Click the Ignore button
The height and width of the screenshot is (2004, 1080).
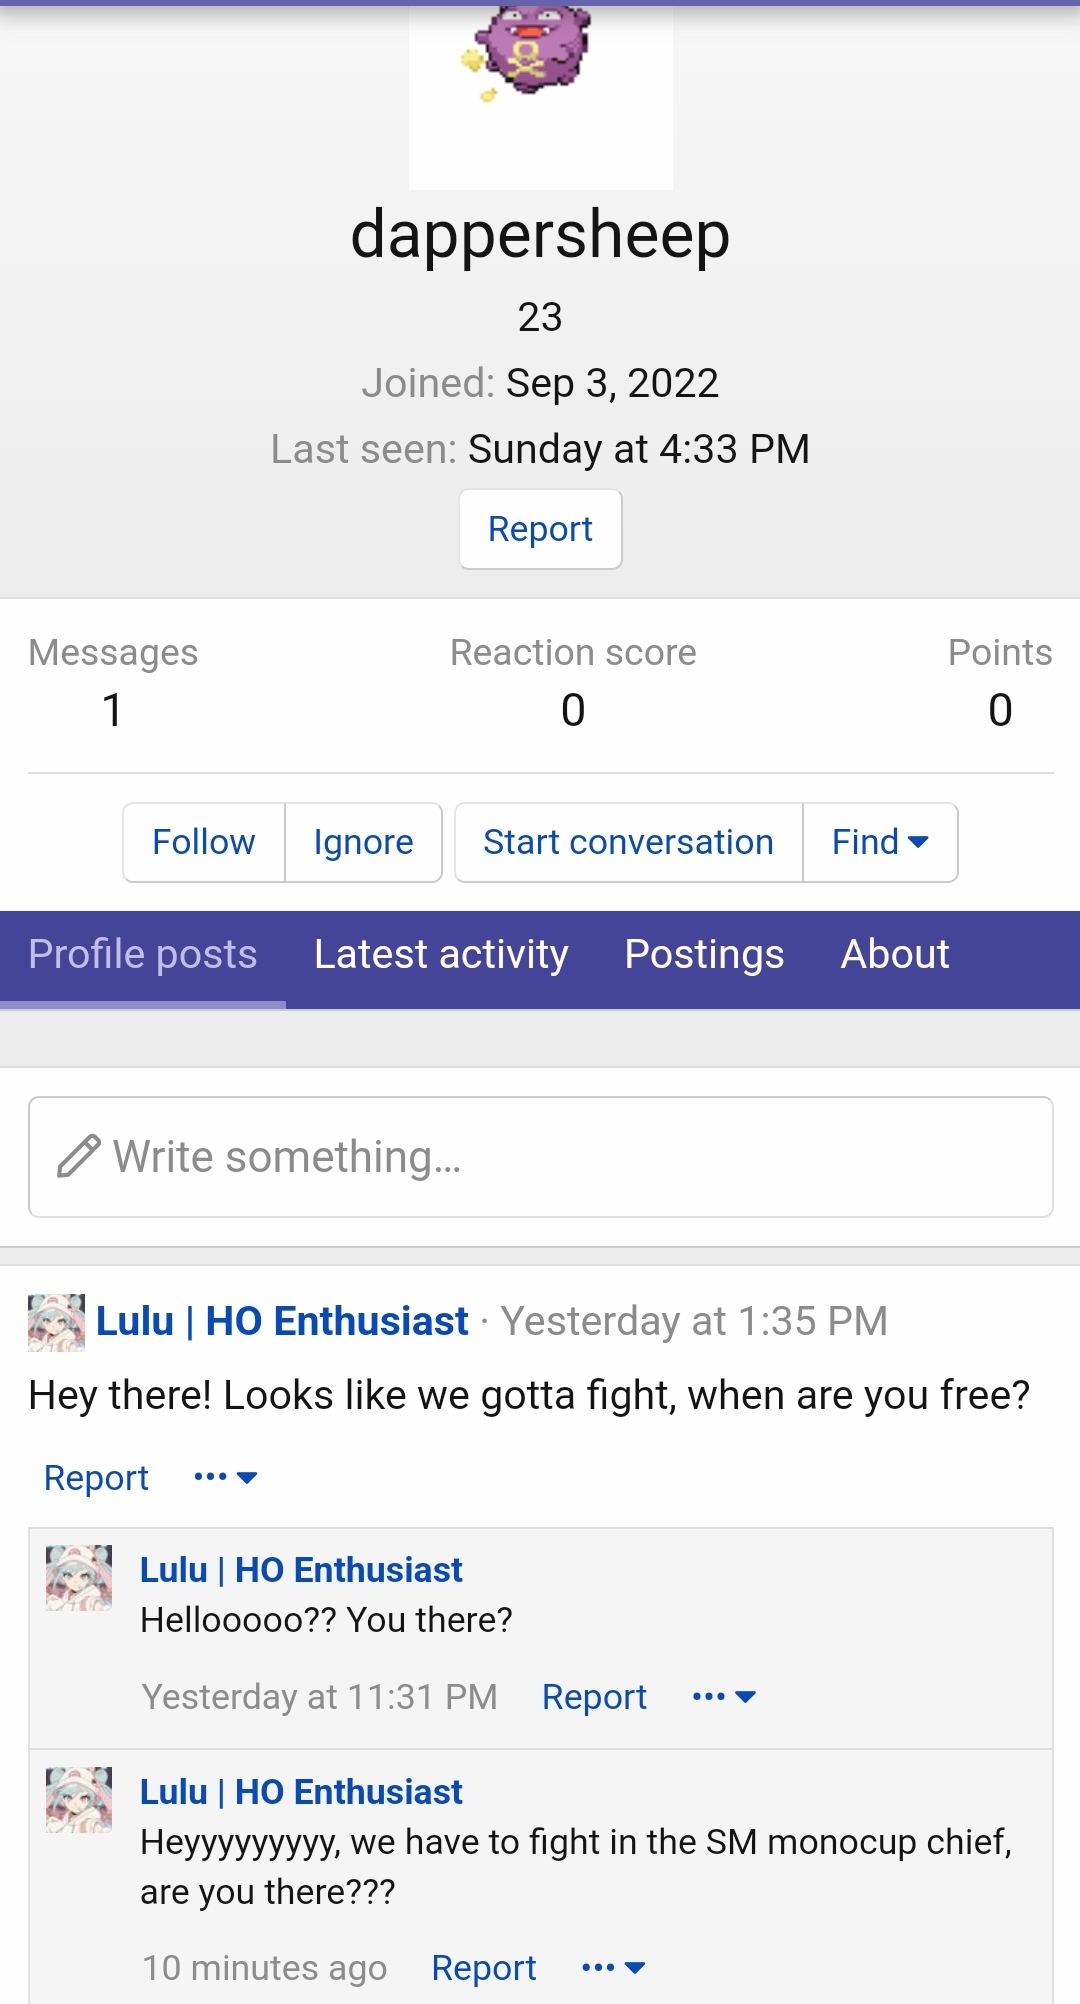point(363,842)
